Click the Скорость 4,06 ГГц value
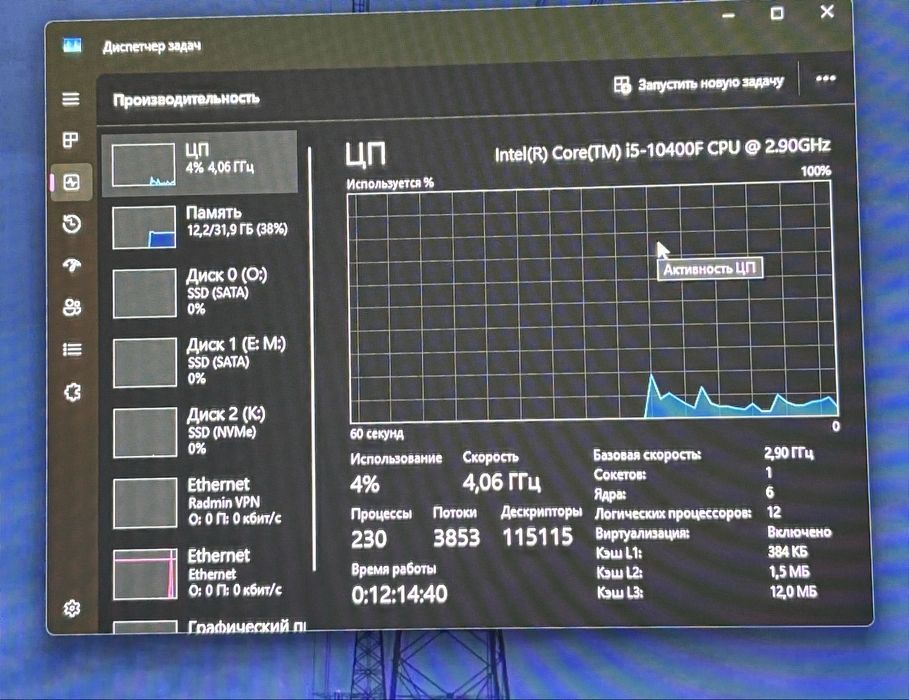Viewport: 909px width, 700px height. [x=501, y=482]
